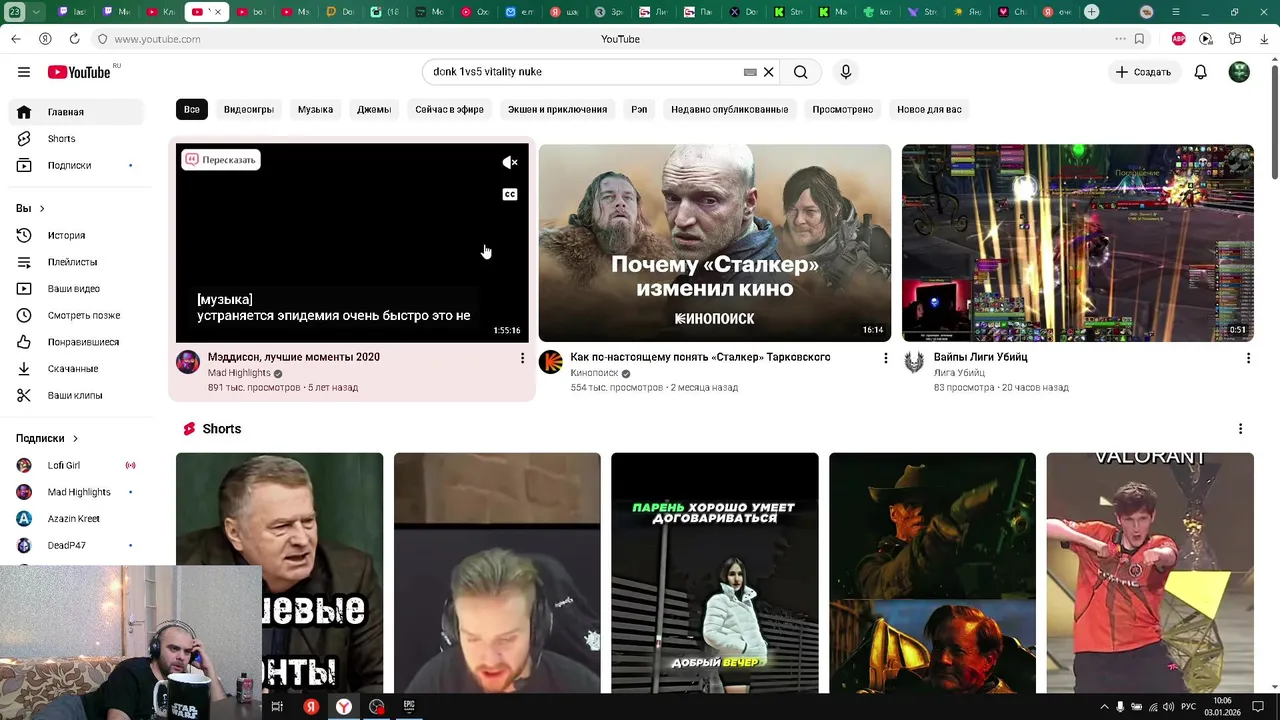The height and width of the screenshot is (720, 1280).
Task: Click the magnifier search button
Action: [x=800, y=72]
